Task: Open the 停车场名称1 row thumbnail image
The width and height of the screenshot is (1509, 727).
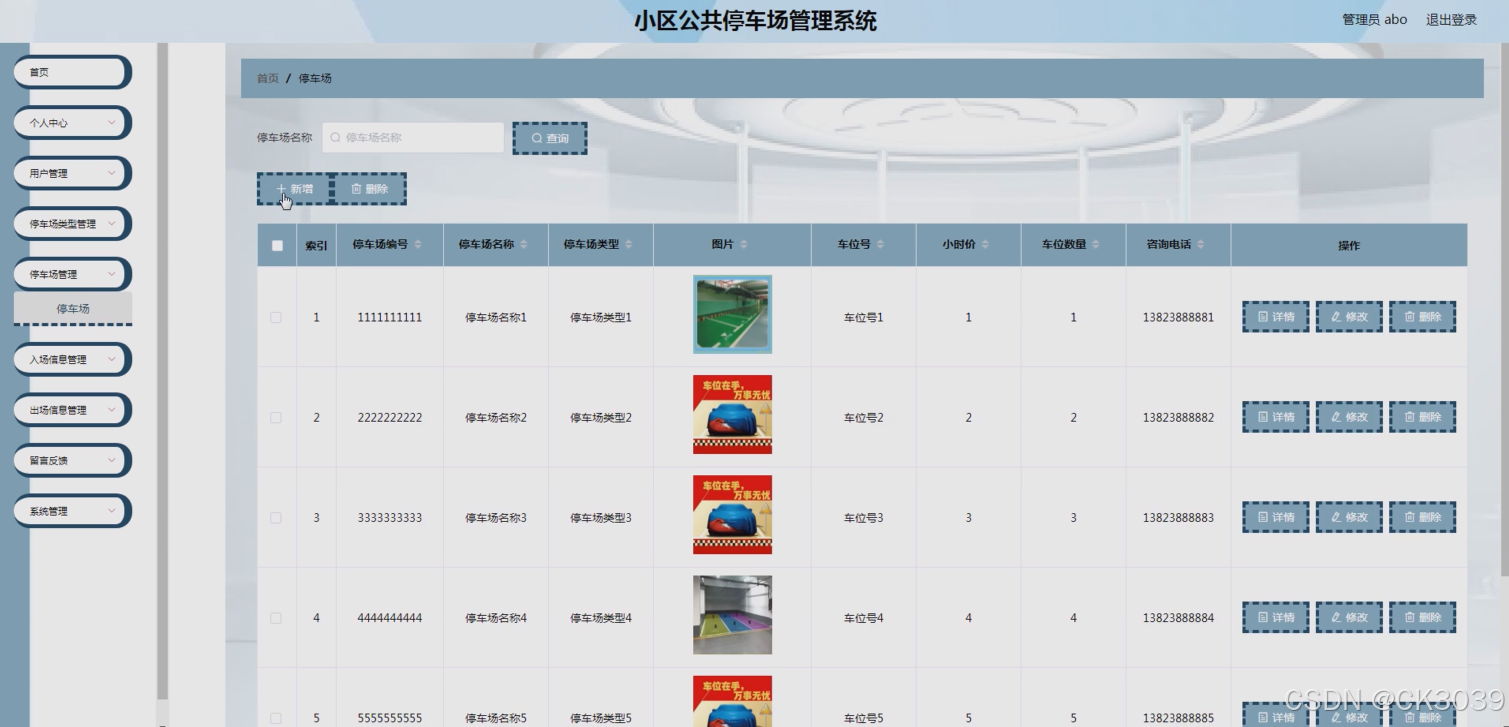Action: (x=732, y=314)
